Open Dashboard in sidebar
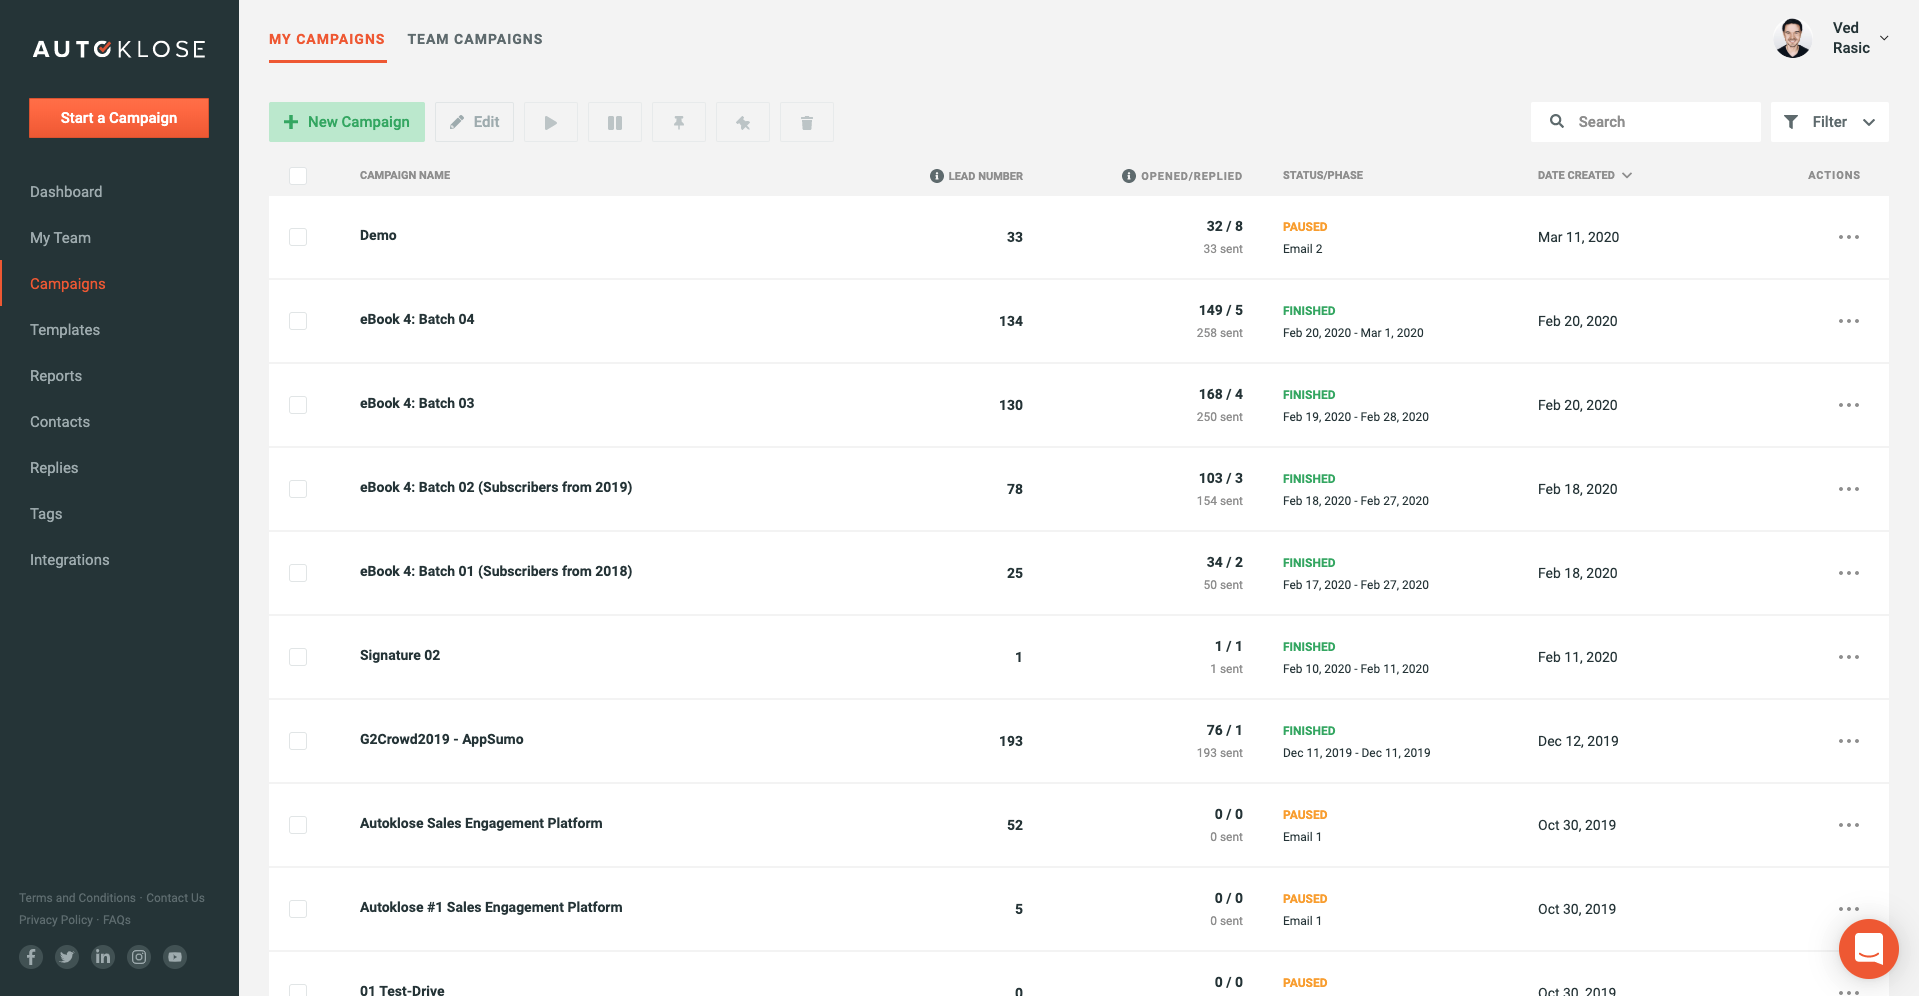The height and width of the screenshot is (996, 1919). (66, 192)
